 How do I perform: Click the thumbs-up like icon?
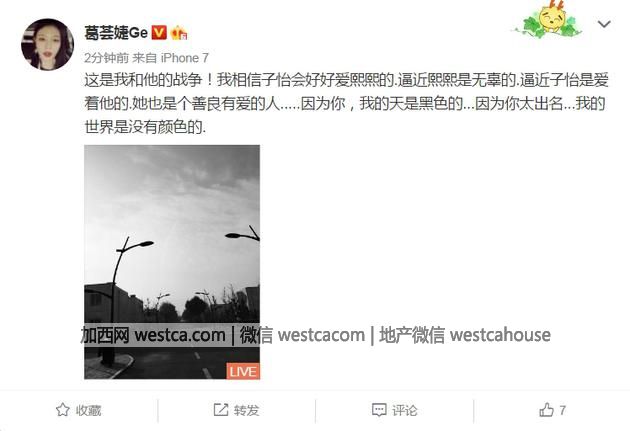click(x=546, y=410)
